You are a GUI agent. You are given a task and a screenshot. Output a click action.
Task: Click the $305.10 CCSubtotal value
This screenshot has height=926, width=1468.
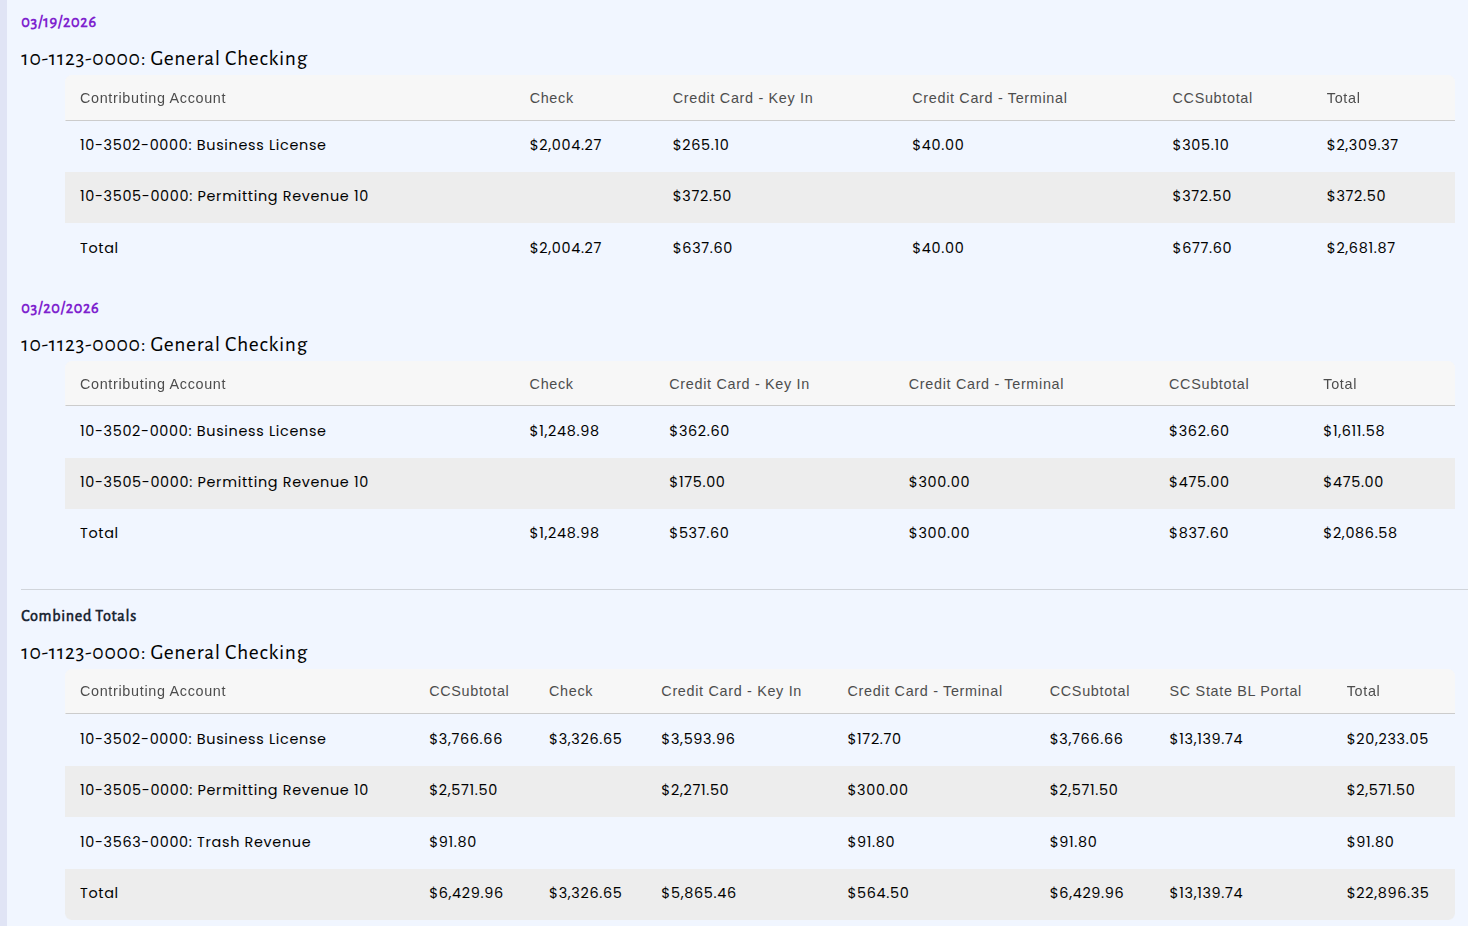click(x=1201, y=145)
